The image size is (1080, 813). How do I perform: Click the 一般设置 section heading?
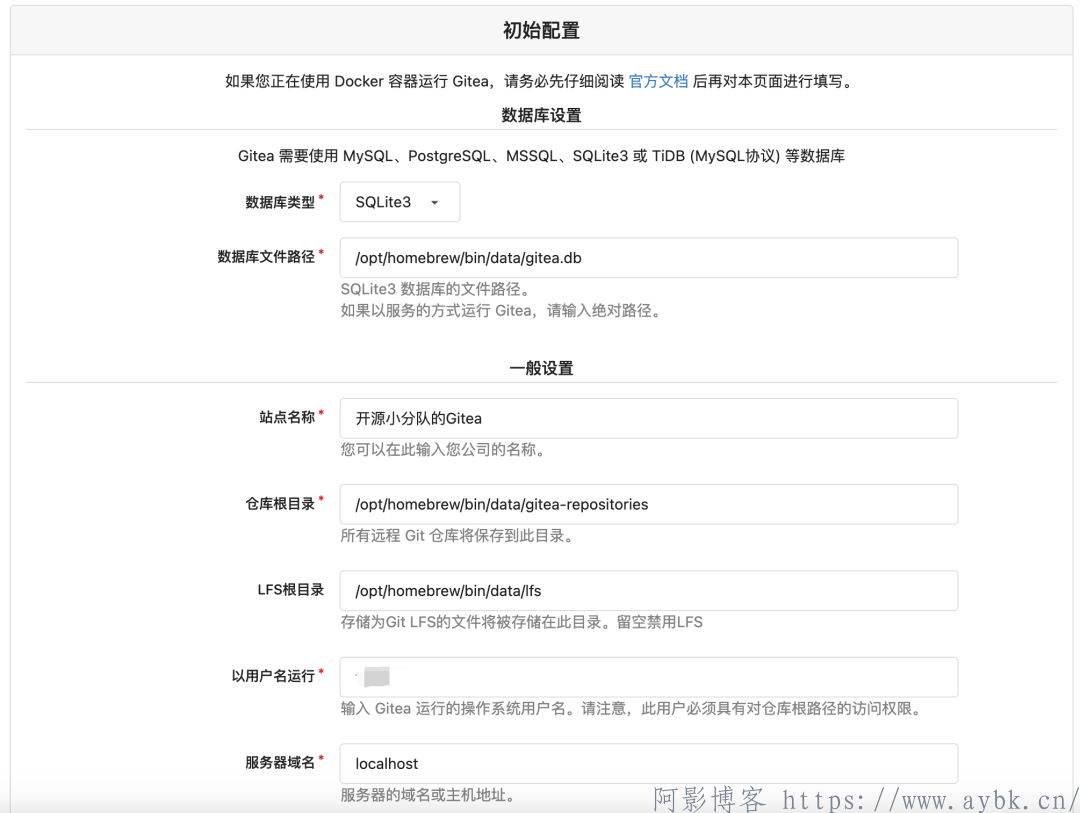pyautogui.click(x=541, y=368)
